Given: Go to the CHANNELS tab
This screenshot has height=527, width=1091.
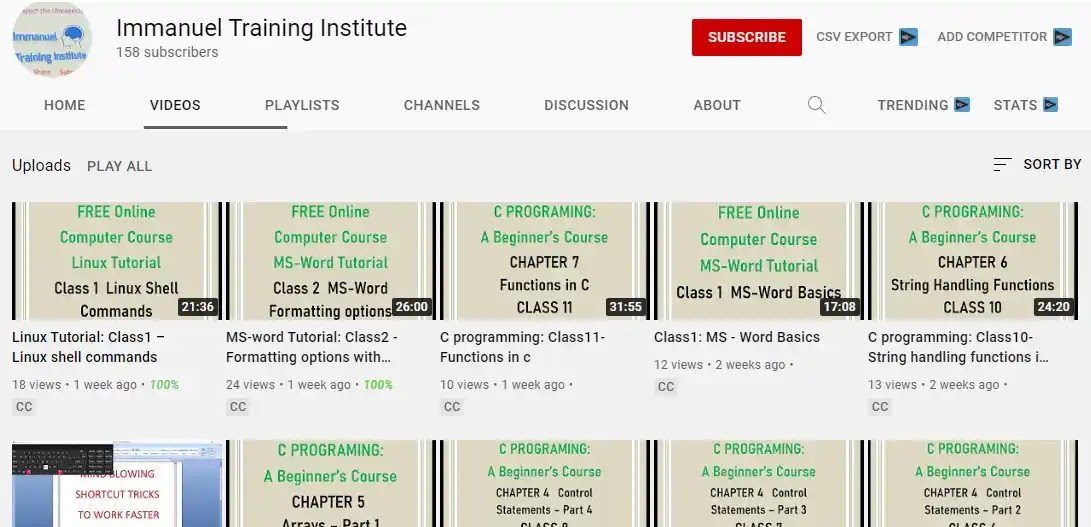Looking at the screenshot, I should (x=442, y=105).
